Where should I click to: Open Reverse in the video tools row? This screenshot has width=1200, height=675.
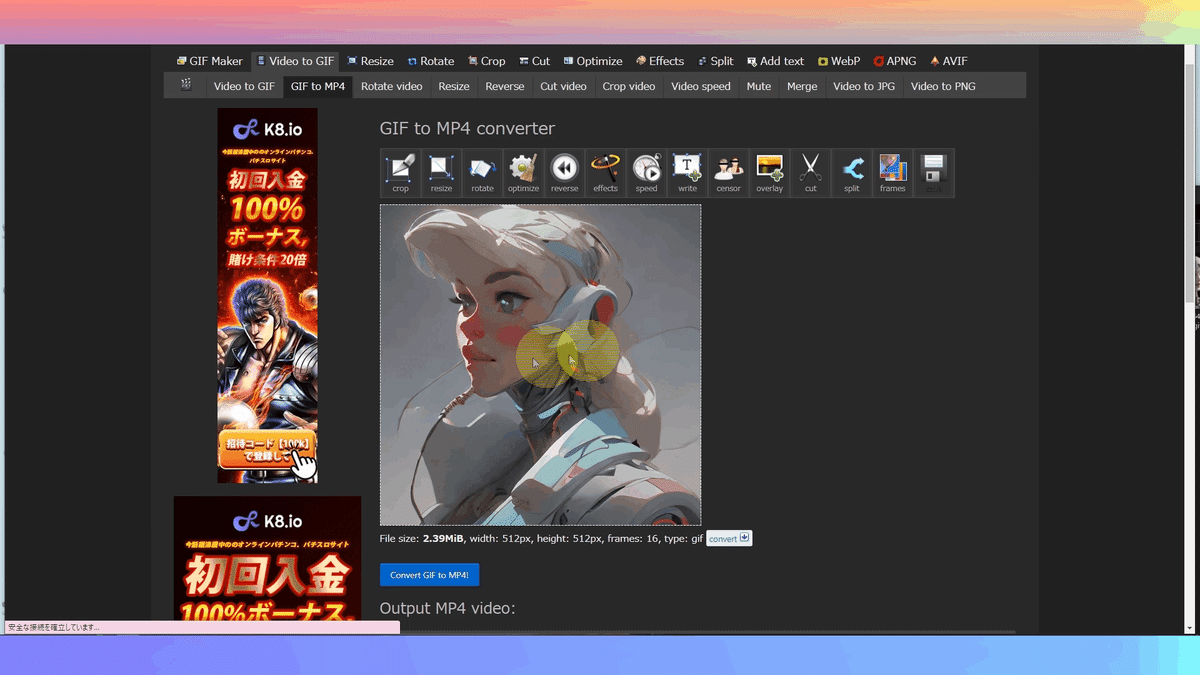[x=505, y=86]
